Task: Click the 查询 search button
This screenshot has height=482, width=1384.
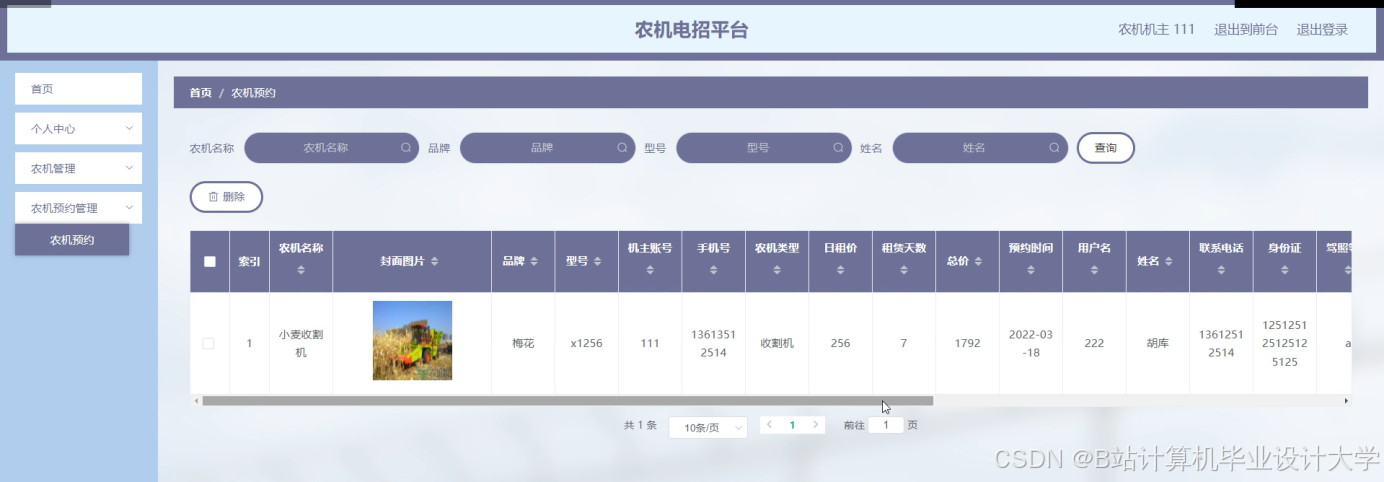Action: click(x=1105, y=148)
